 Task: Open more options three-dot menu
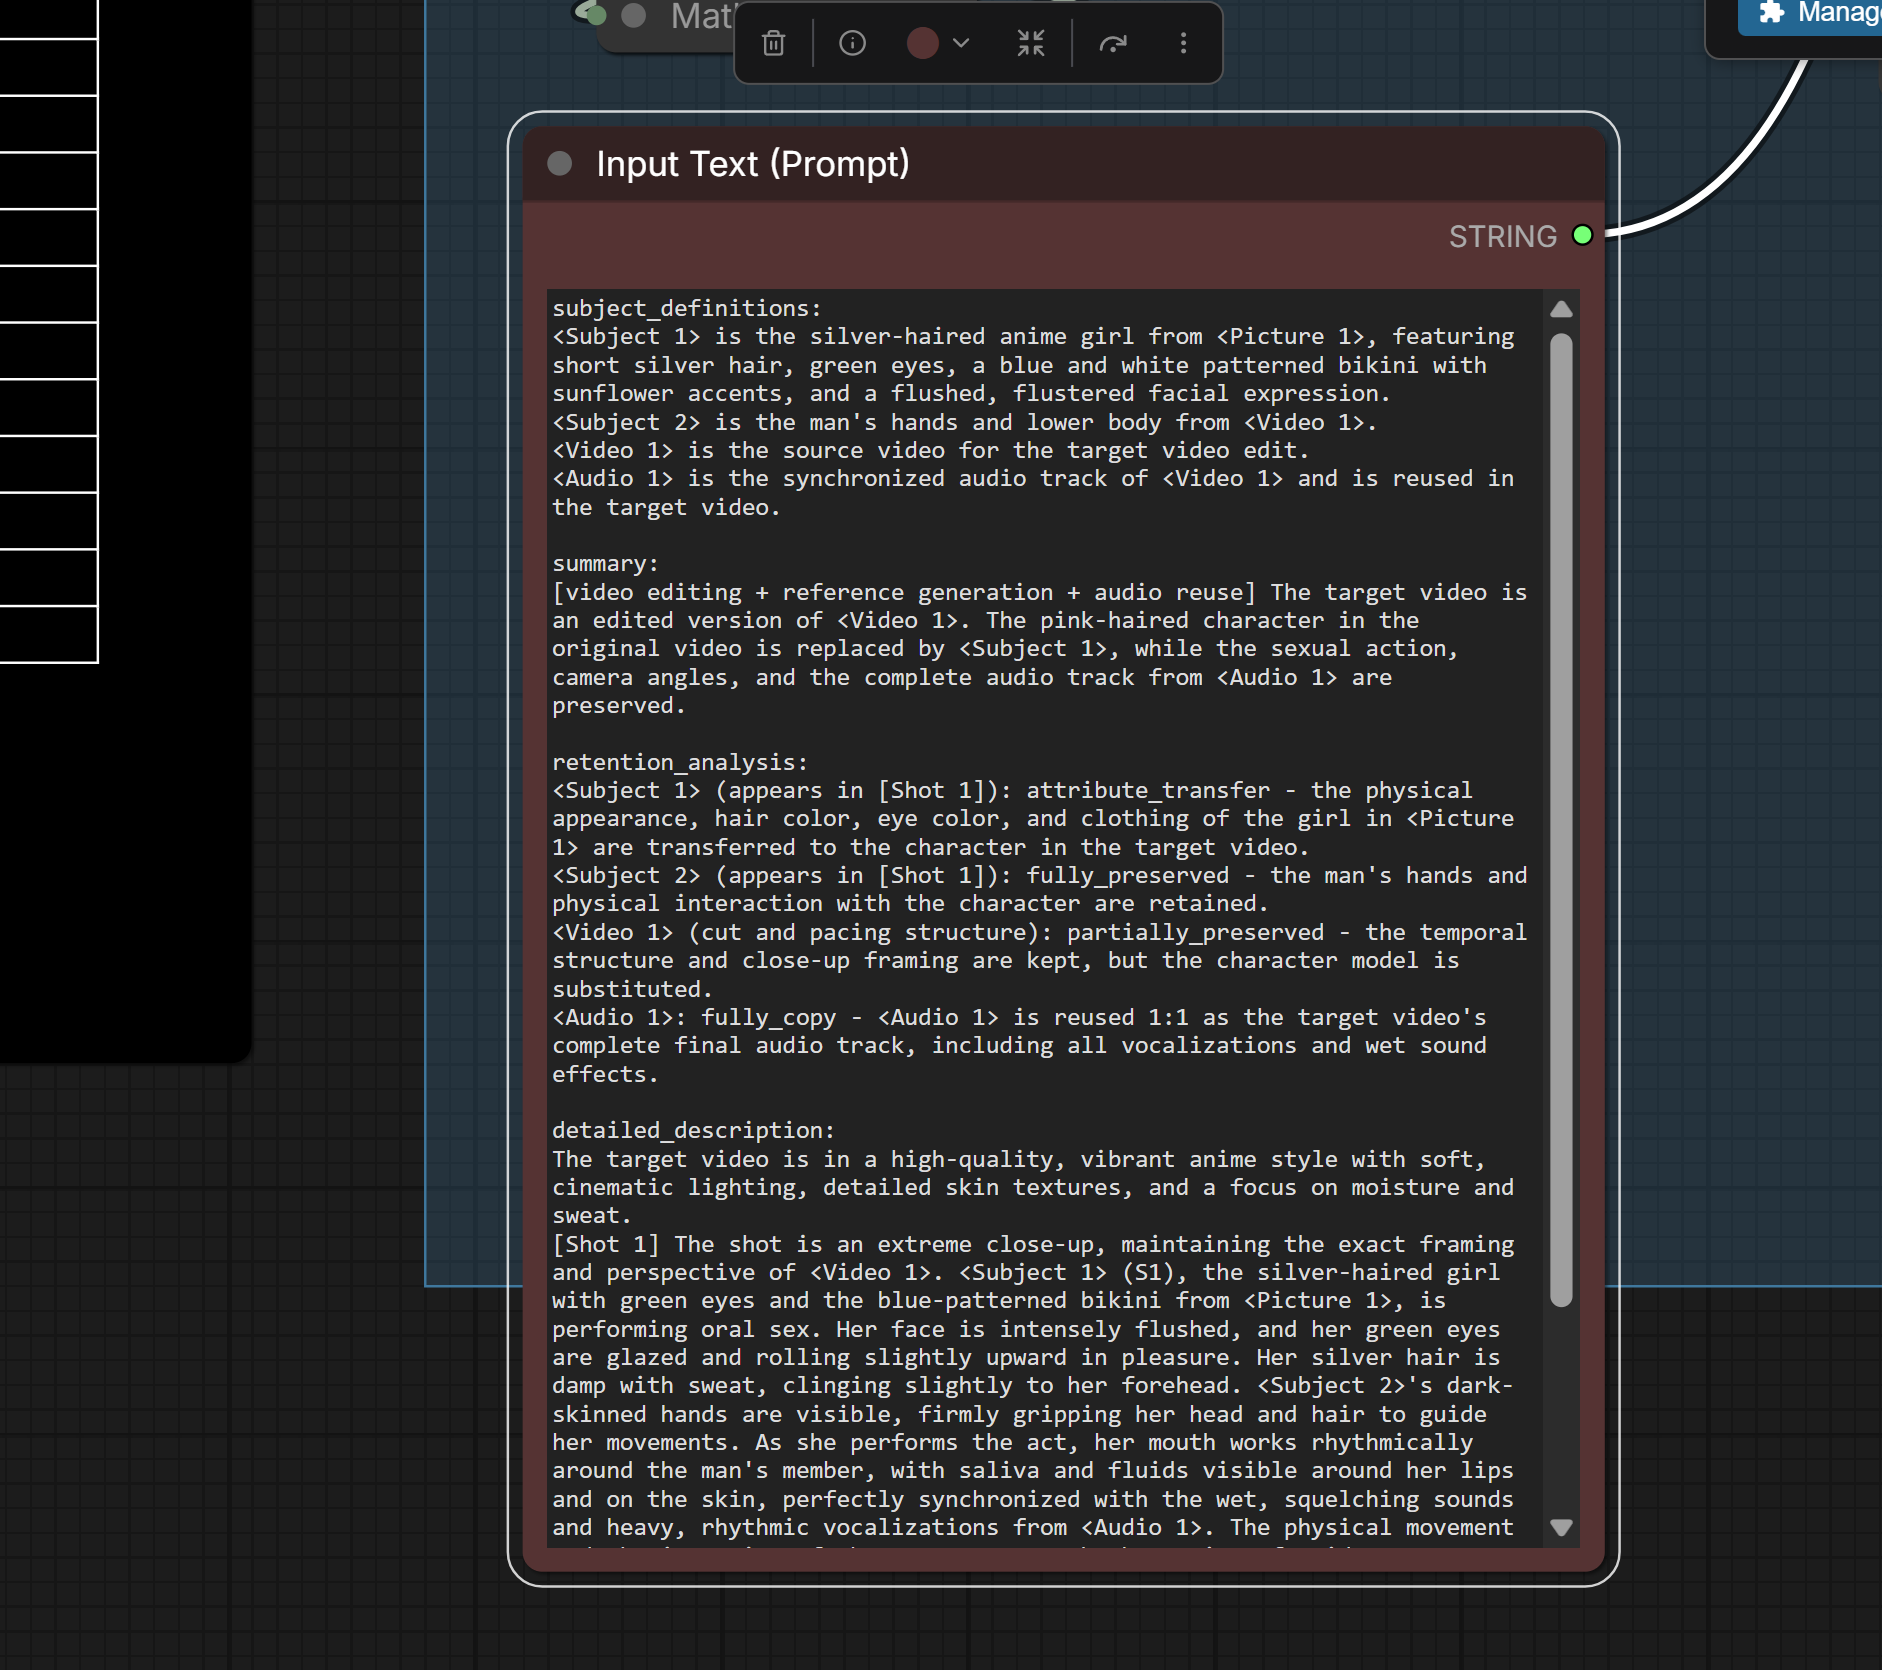click(x=1183, y=43)
